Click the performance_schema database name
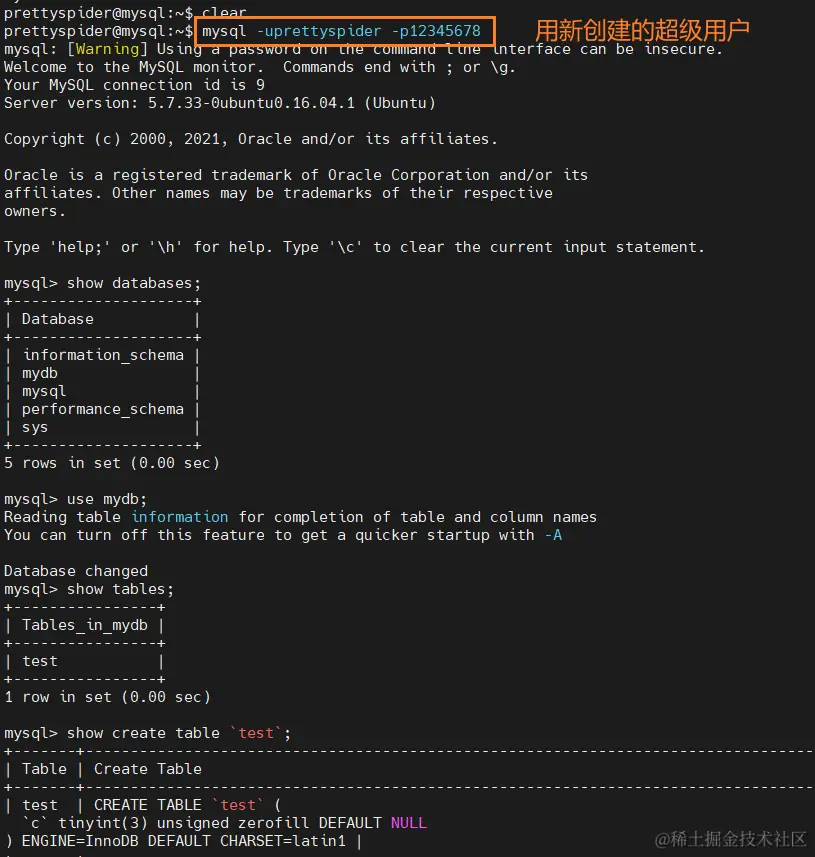 coord(103,408)
